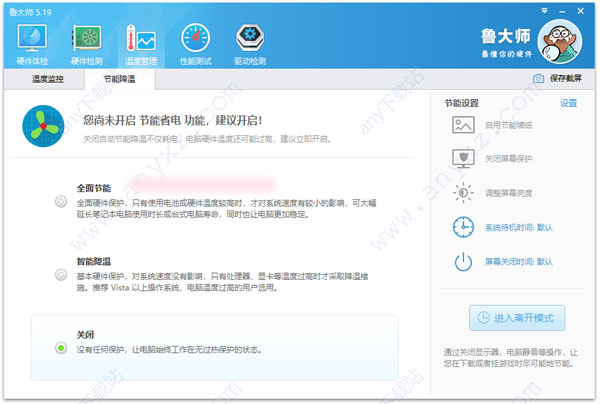Click the 关闭屏幕保护 label
Screen dimensions: 600x404
coord(509,159)
